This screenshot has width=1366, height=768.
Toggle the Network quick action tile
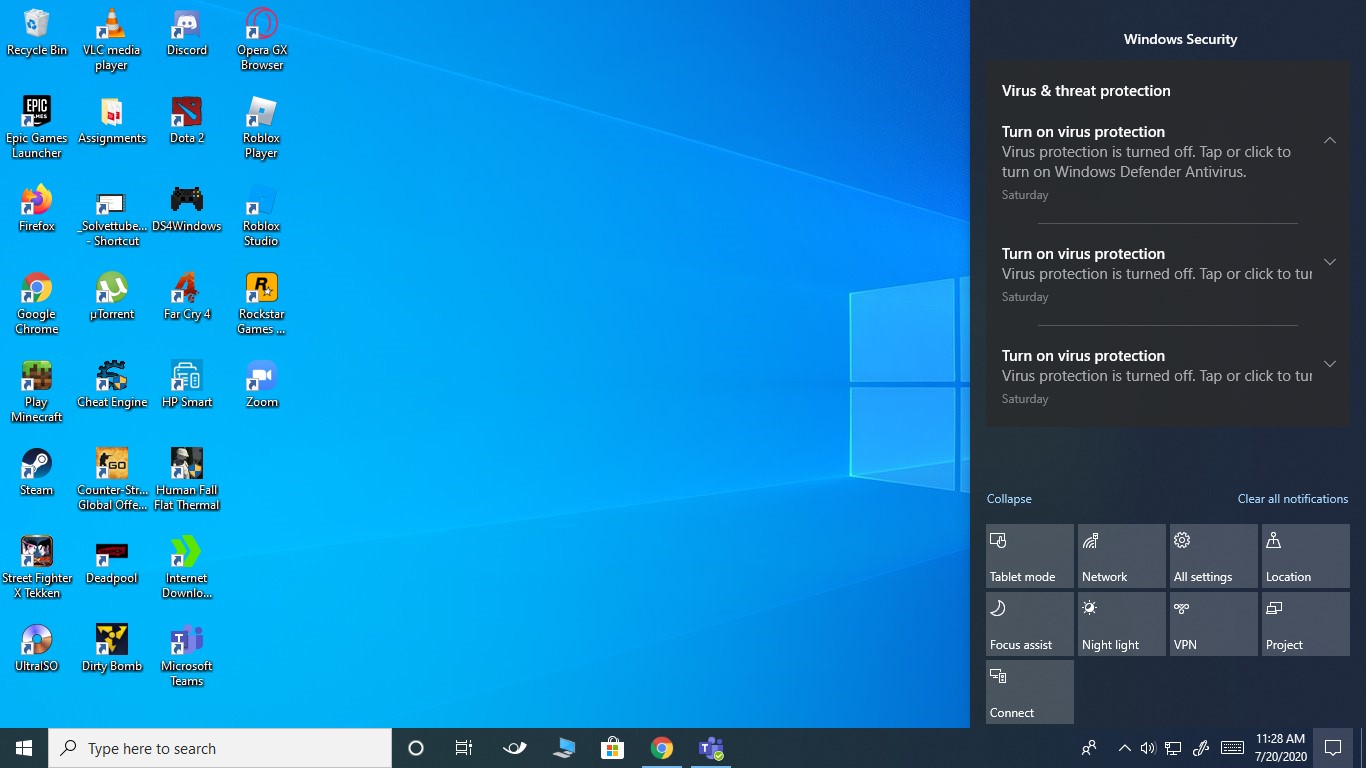pos(1122,556)
